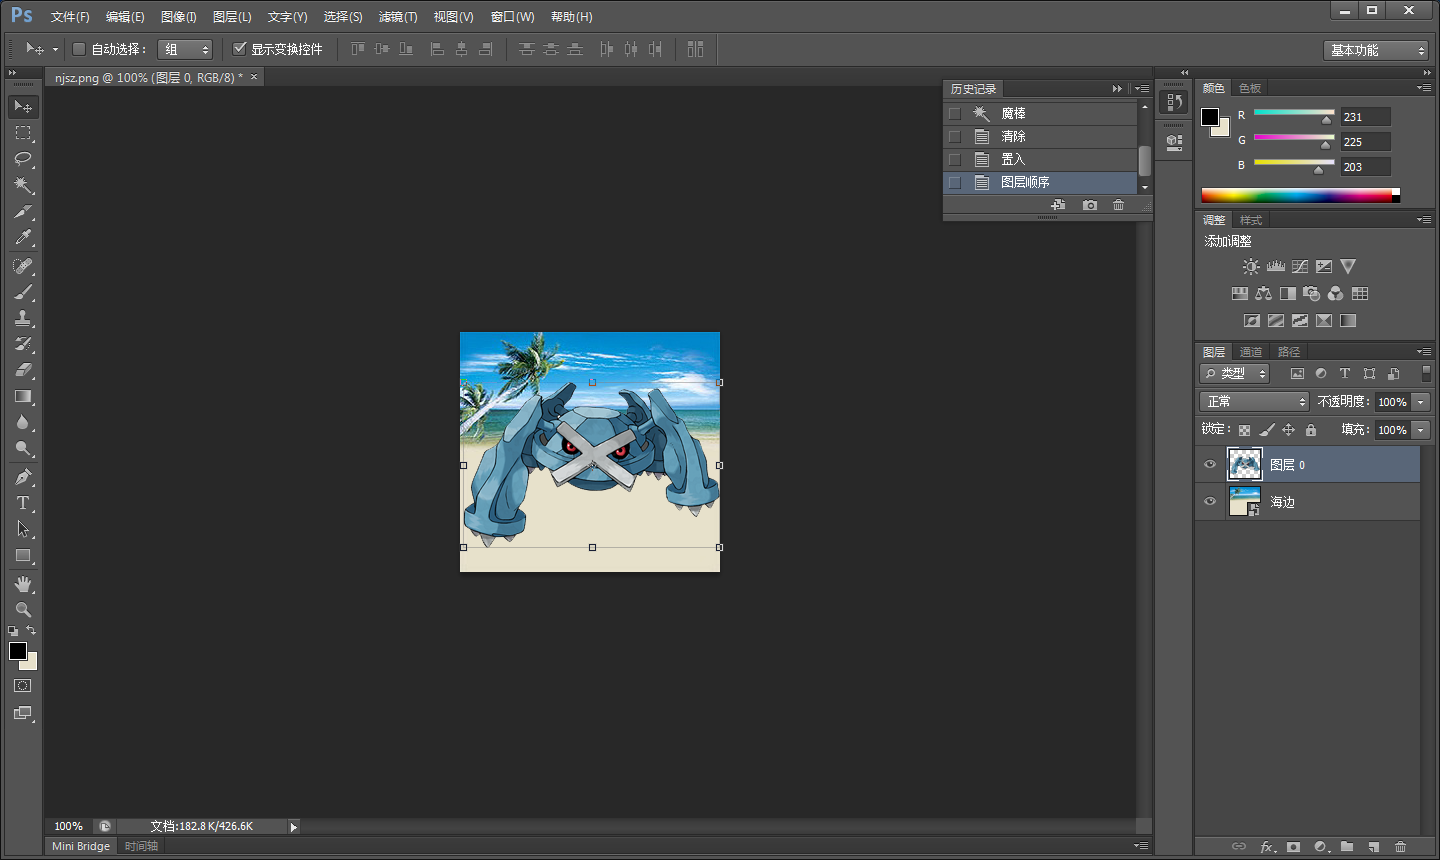Select the 图层顺序 history state
The width and height of the screenshot is (1440, 860).
1040,183
